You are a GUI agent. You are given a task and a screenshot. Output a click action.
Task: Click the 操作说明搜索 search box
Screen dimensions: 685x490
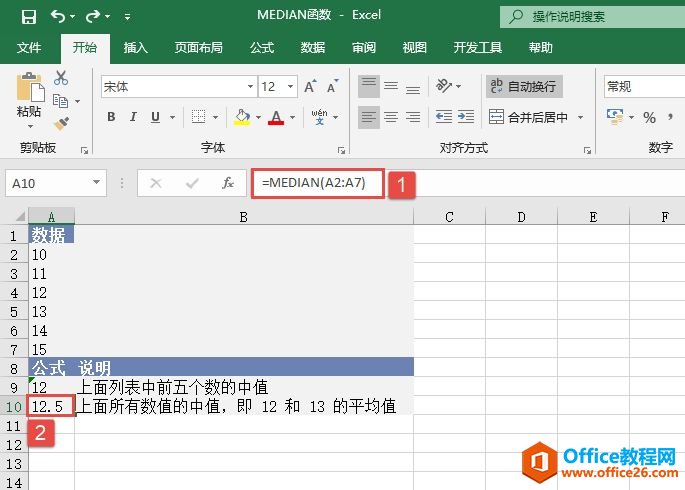point(590,16)
